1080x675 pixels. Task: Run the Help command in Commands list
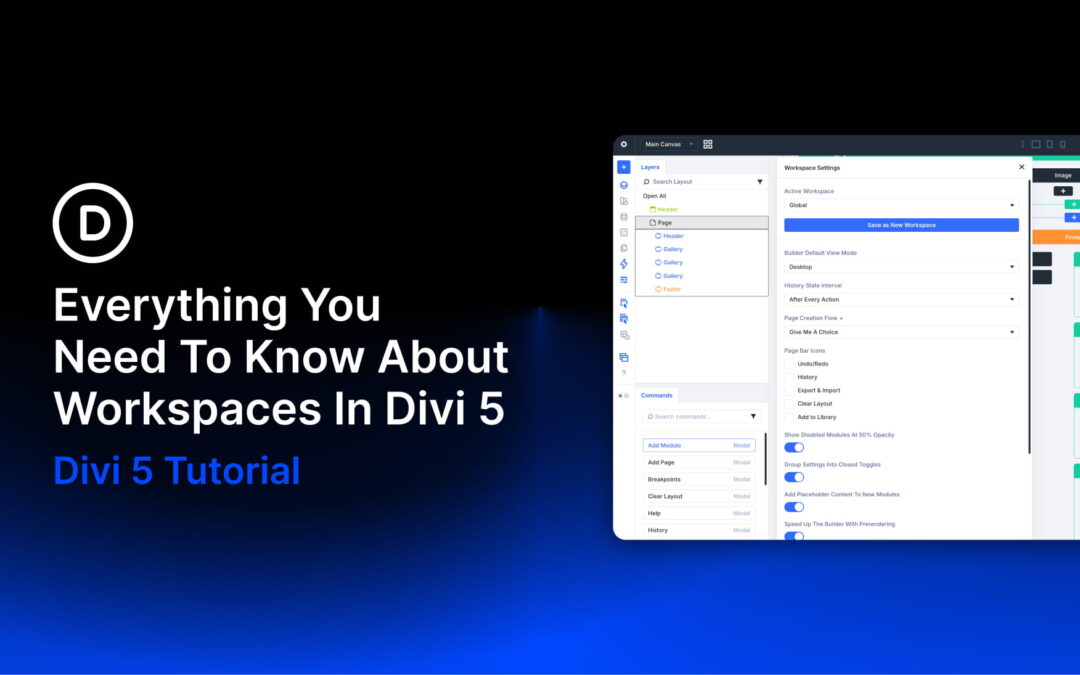pos(699,513)
